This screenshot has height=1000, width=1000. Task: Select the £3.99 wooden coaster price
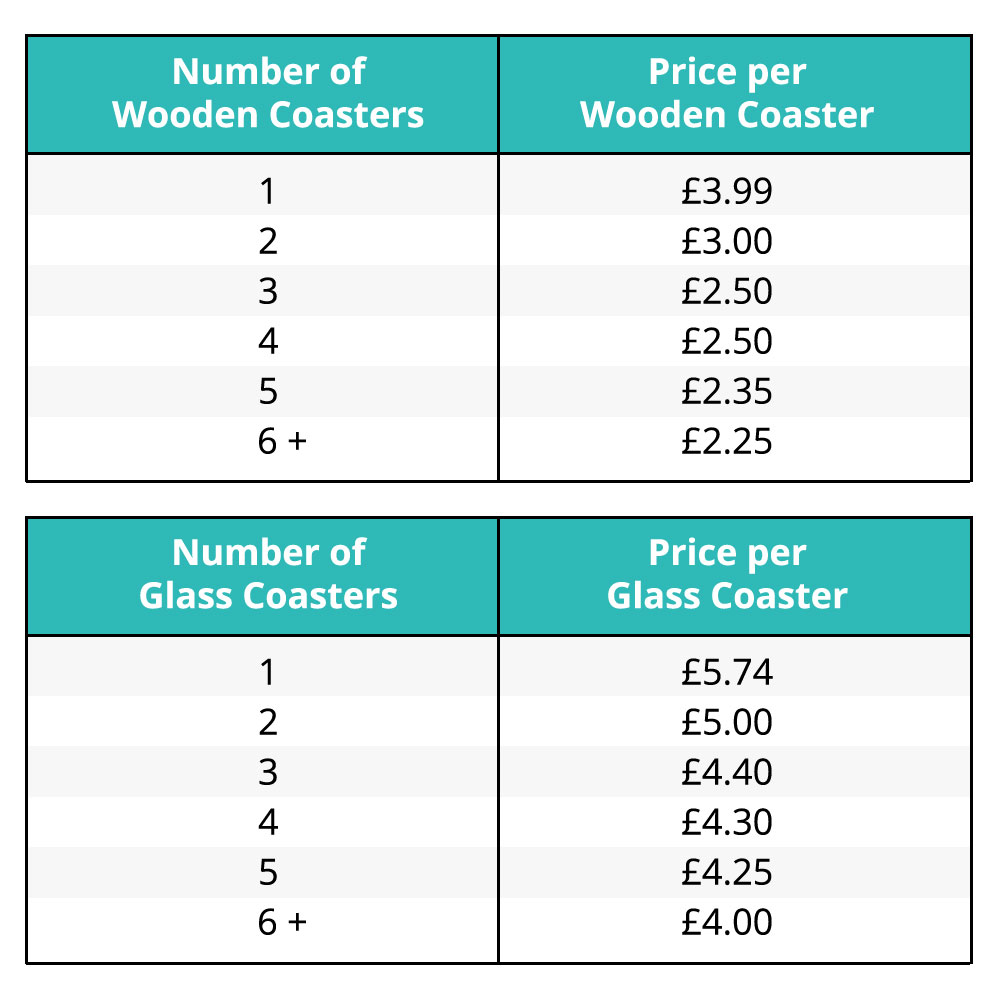pyautogui.click(x=727, y=191)
